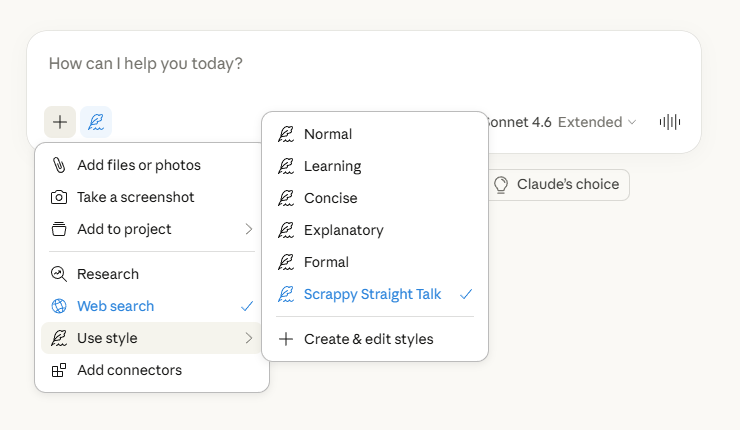Pick the Explanatory style option
Viewport: 740px width, 430px height.
point(343,230)
